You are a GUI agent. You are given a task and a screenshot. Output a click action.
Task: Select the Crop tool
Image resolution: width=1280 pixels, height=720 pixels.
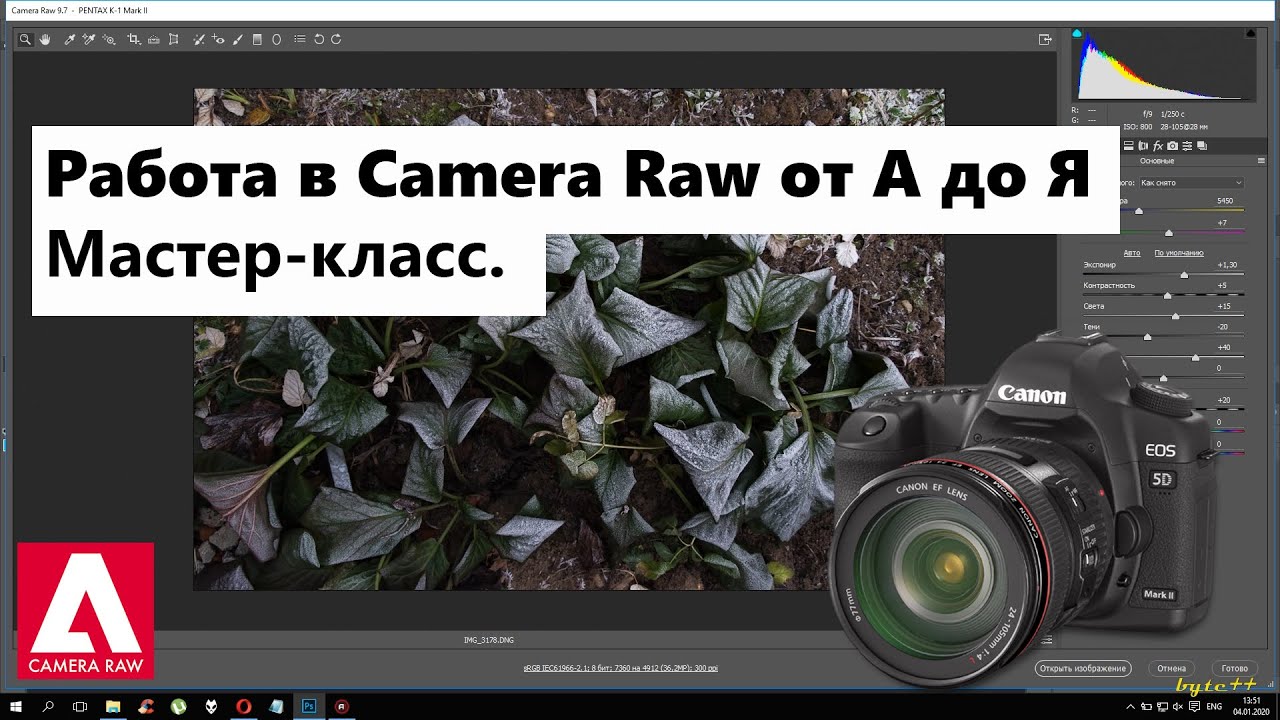[133, 39]
